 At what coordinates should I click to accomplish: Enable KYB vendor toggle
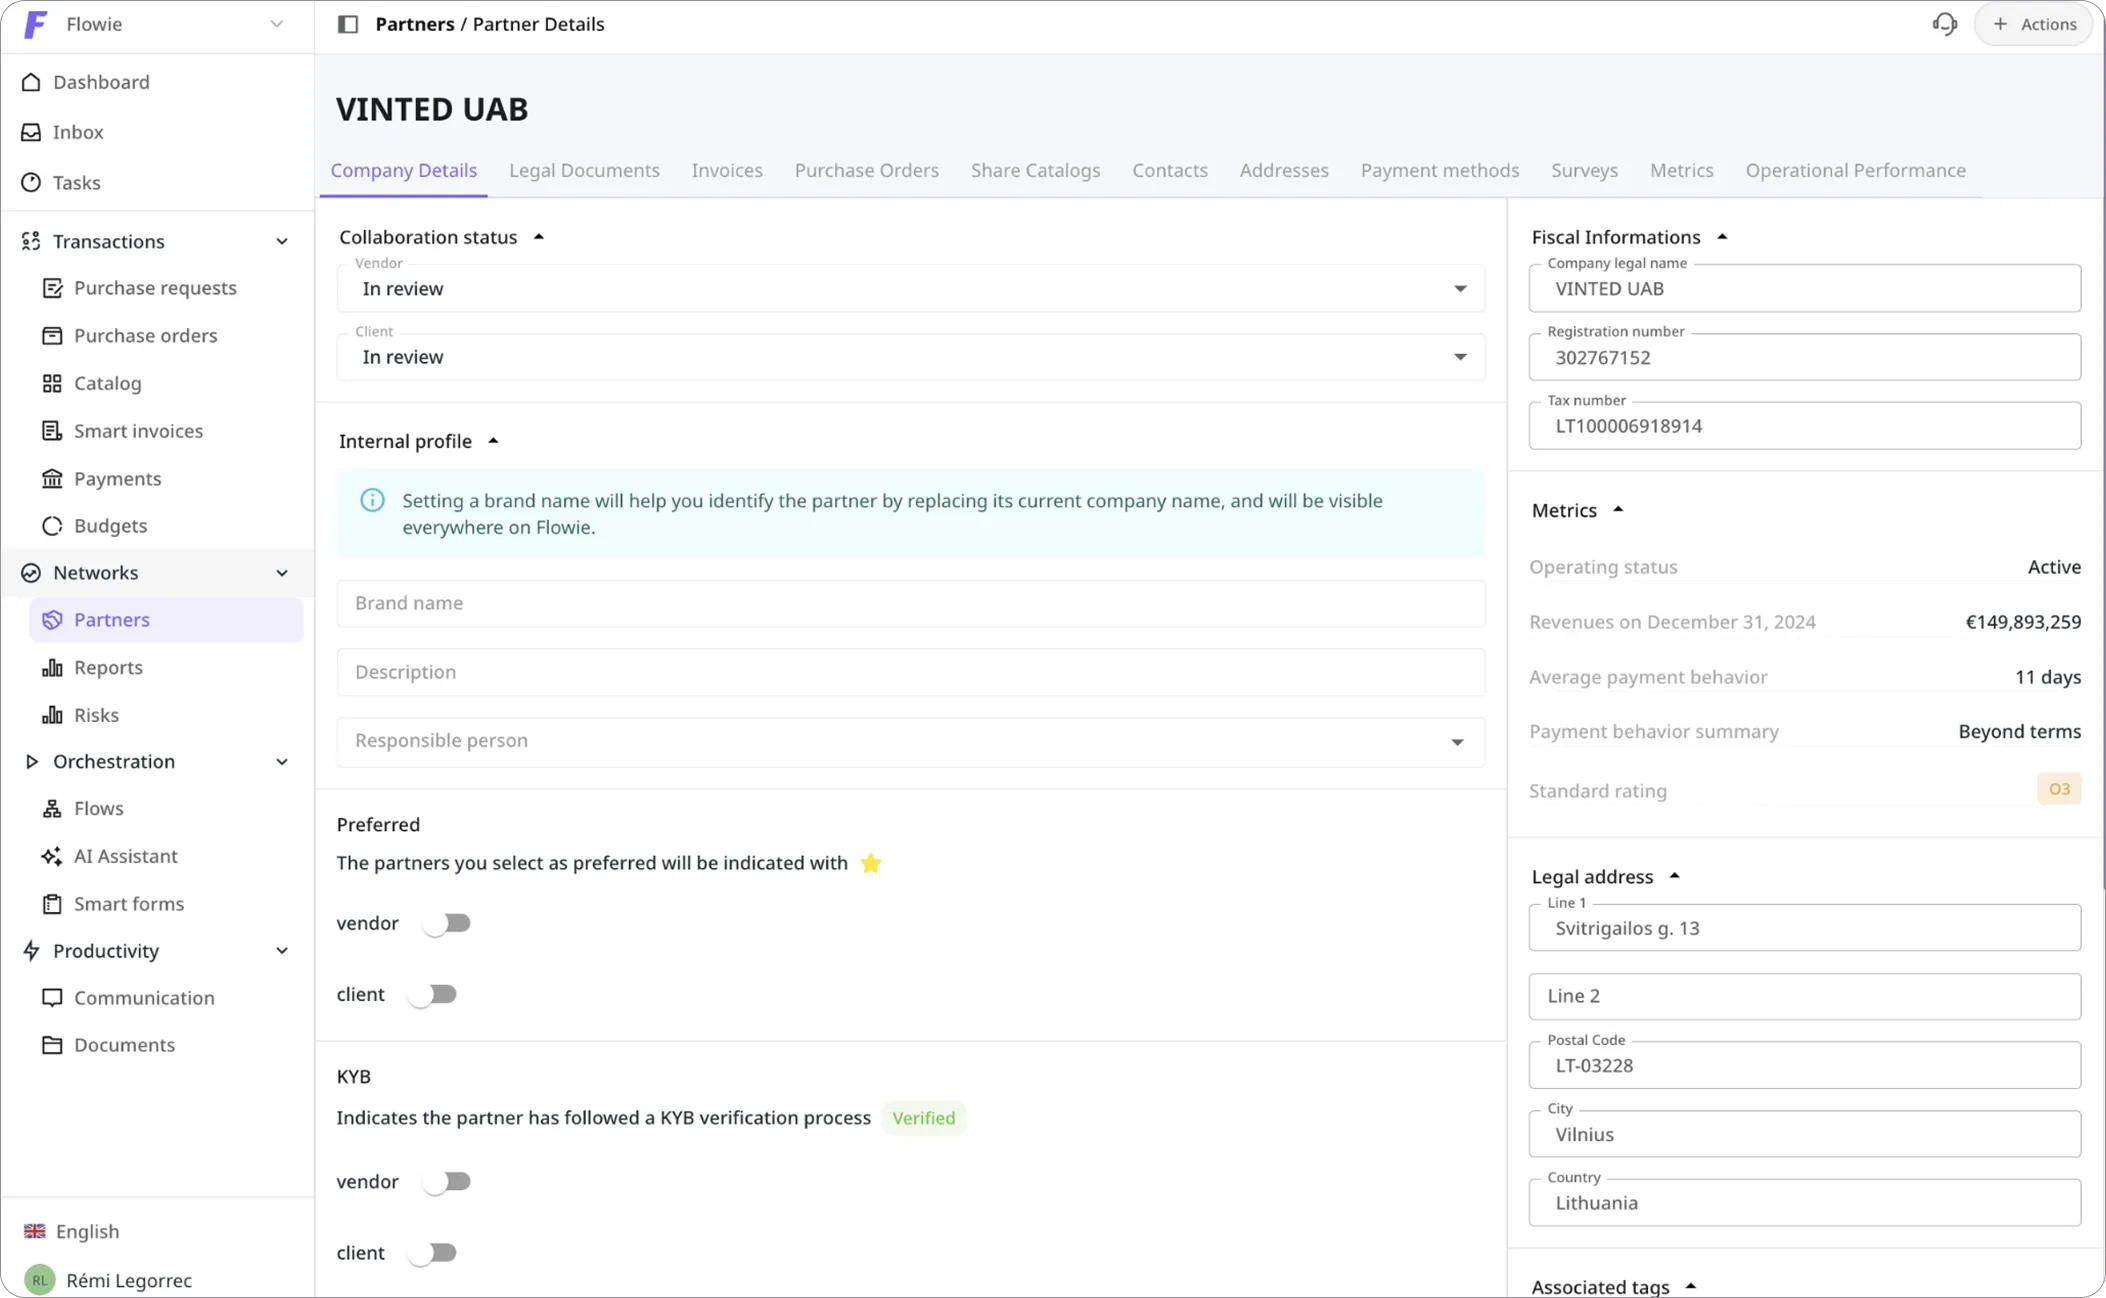point(446,1182)
